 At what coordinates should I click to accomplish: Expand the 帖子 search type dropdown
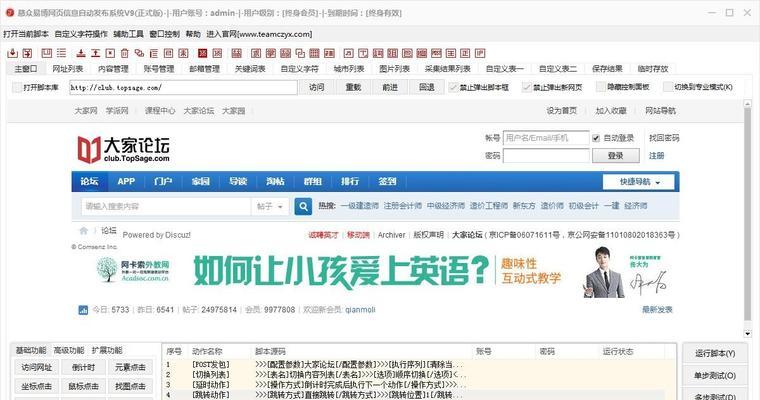[x=268, y=206]
